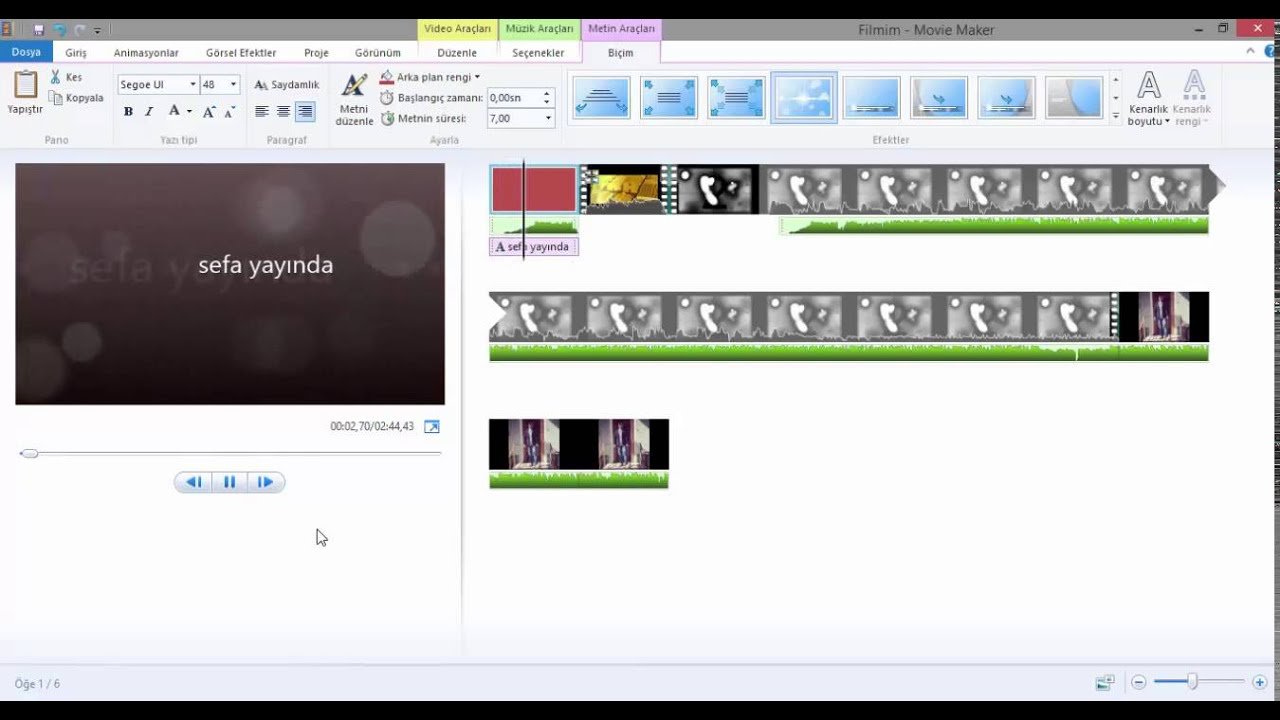Toggle bold text formatting
1280x720 pixels.
coord(128,112)
